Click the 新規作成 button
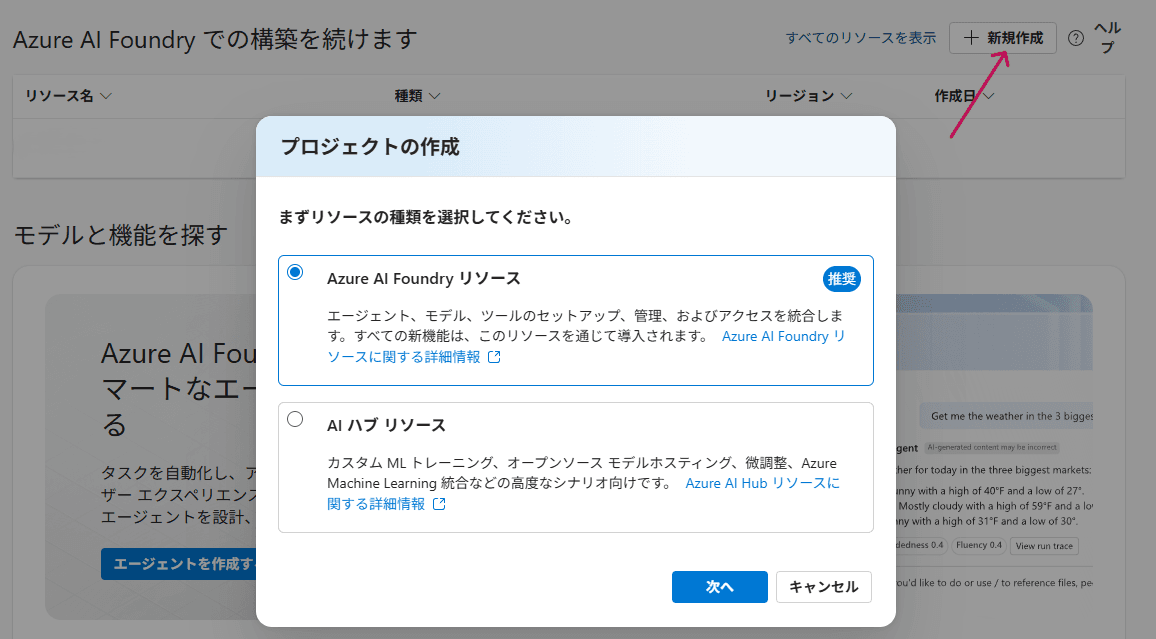This screenshot has width=1156, height=639. [x=1003, y=38]
